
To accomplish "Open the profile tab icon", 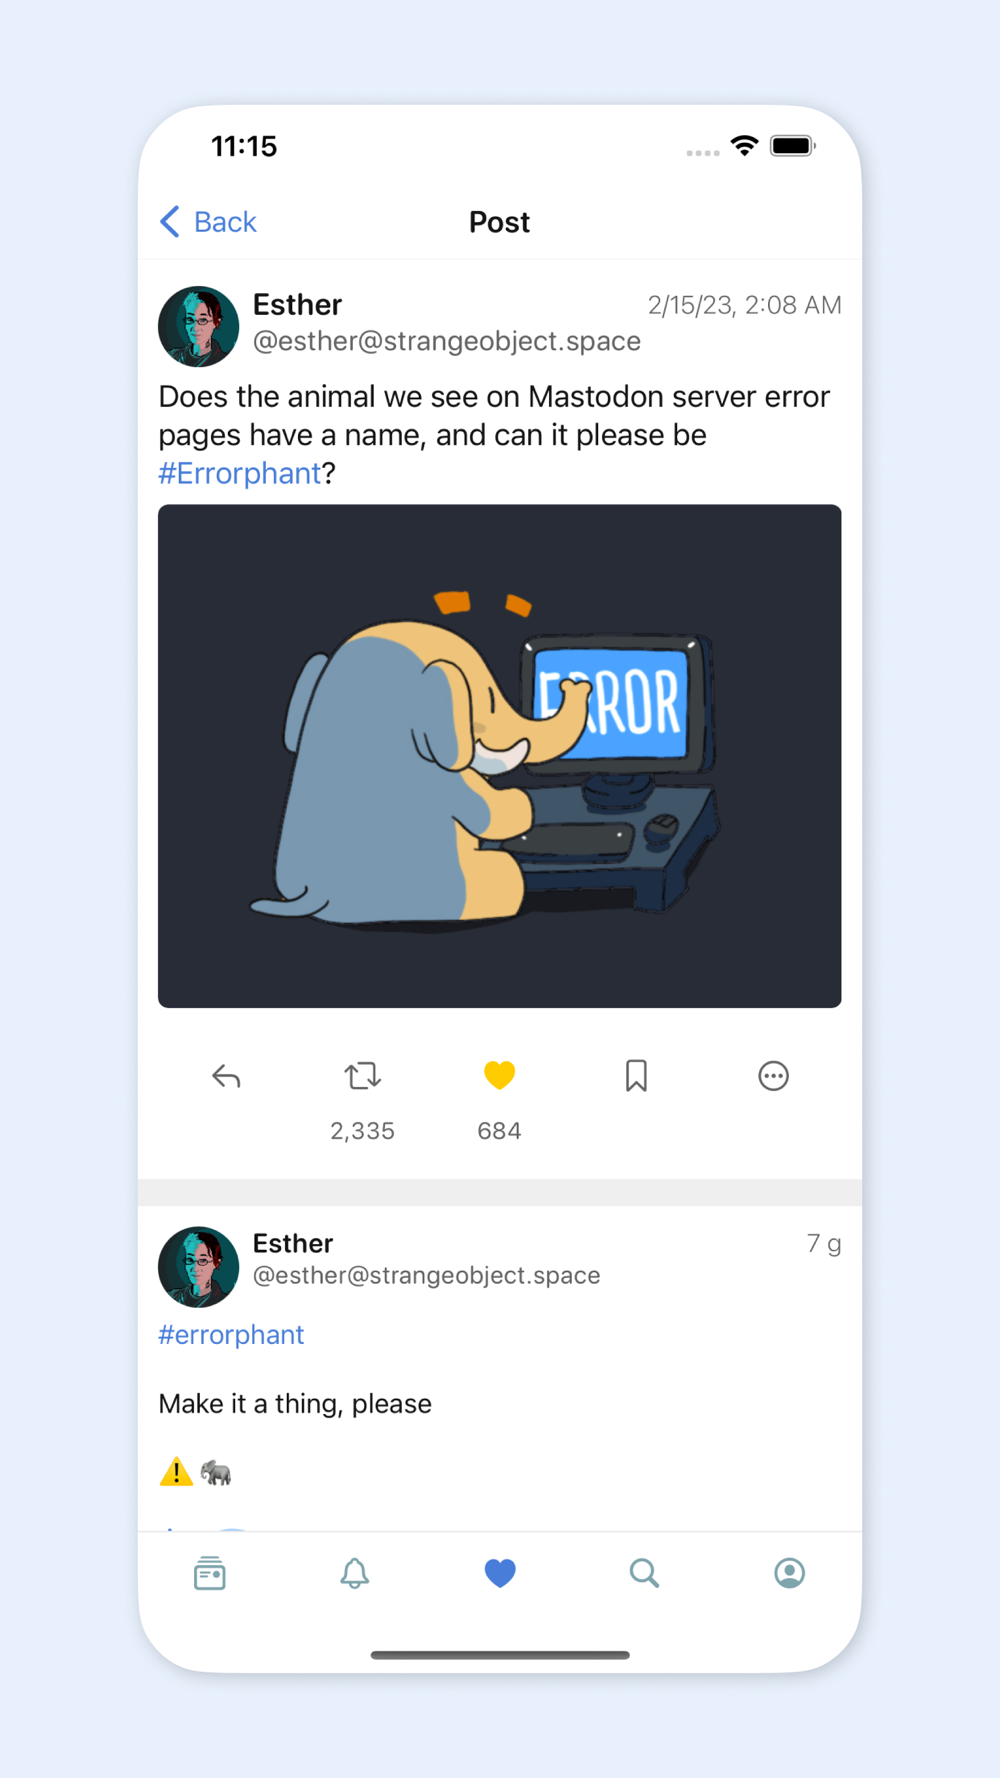I will [x=789, y=1573].
